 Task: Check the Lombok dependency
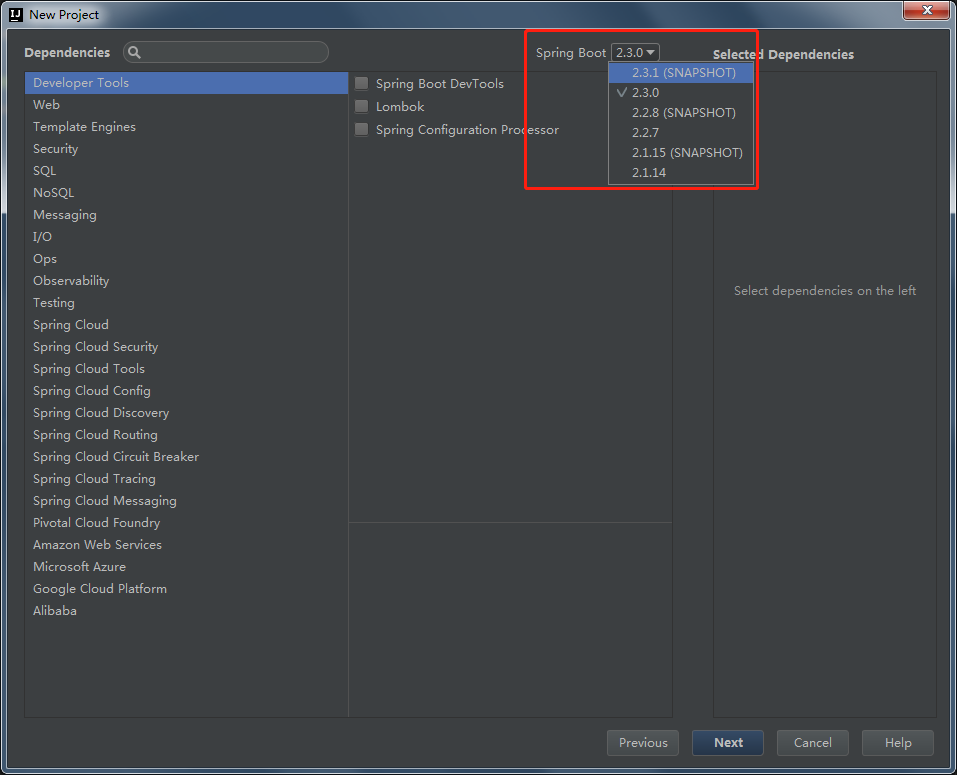pyautogui.click(x=361, y=106)
